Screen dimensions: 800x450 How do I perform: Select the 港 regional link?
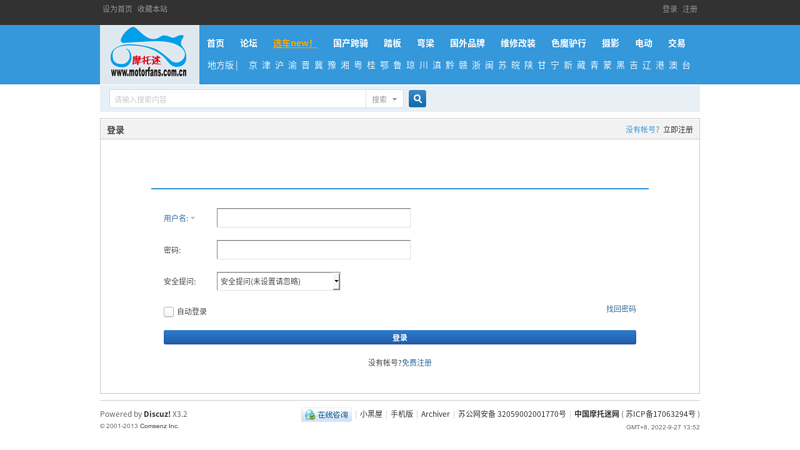660,65
